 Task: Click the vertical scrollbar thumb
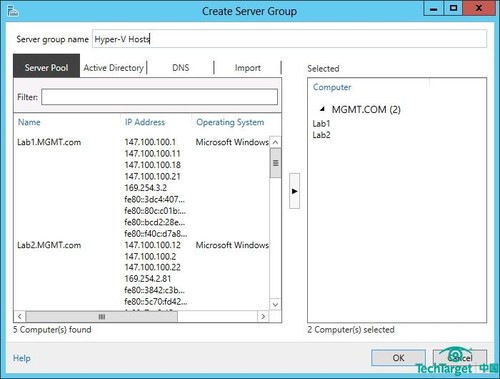click(x=275, y=163)
